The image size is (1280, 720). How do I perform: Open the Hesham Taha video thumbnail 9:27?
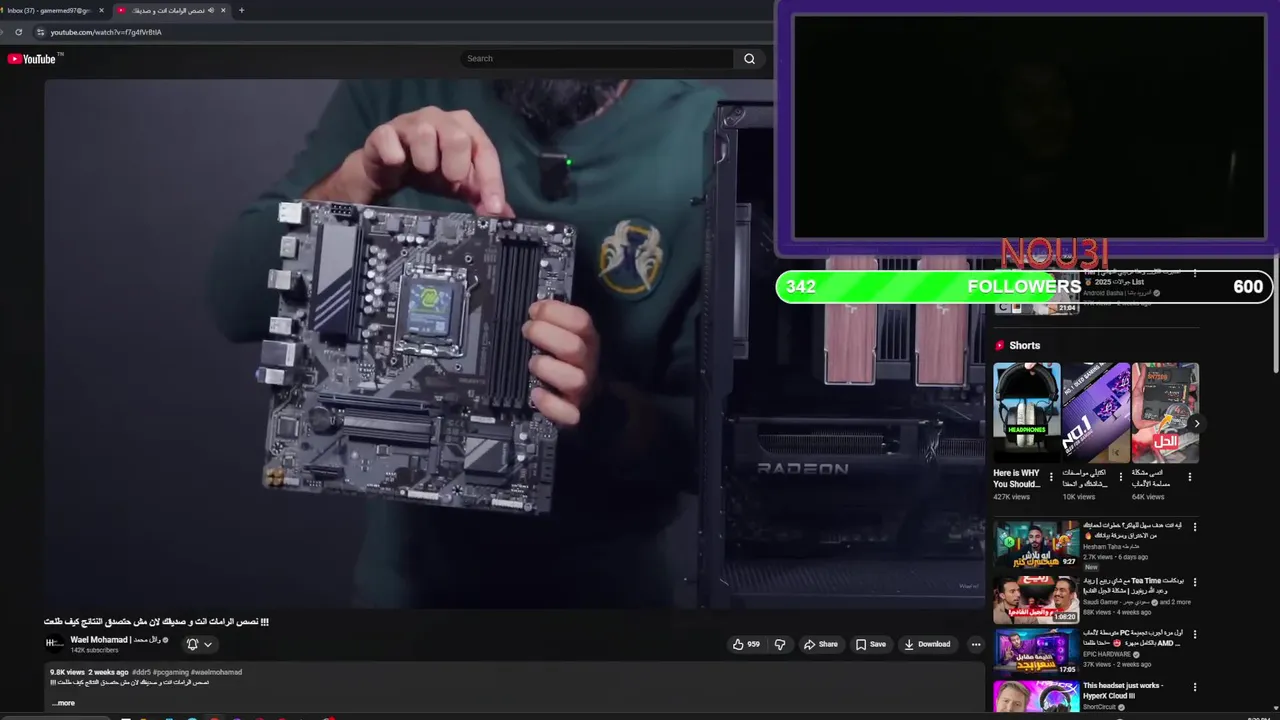tap(1036, 544)
